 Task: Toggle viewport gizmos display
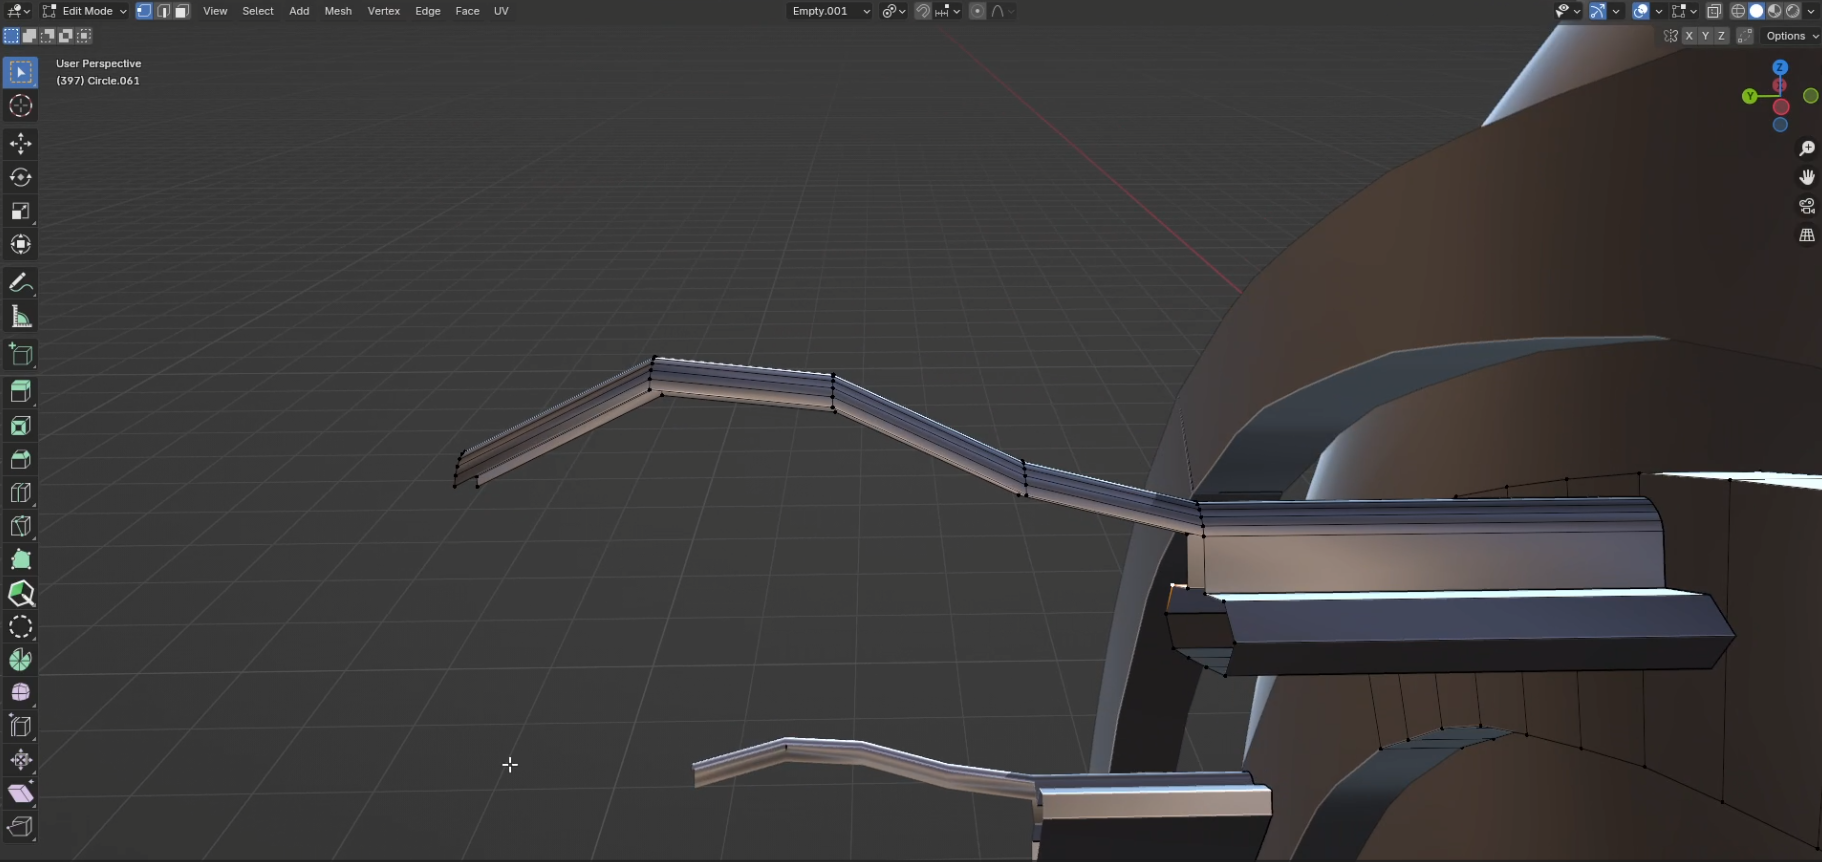coord(1598,11)
